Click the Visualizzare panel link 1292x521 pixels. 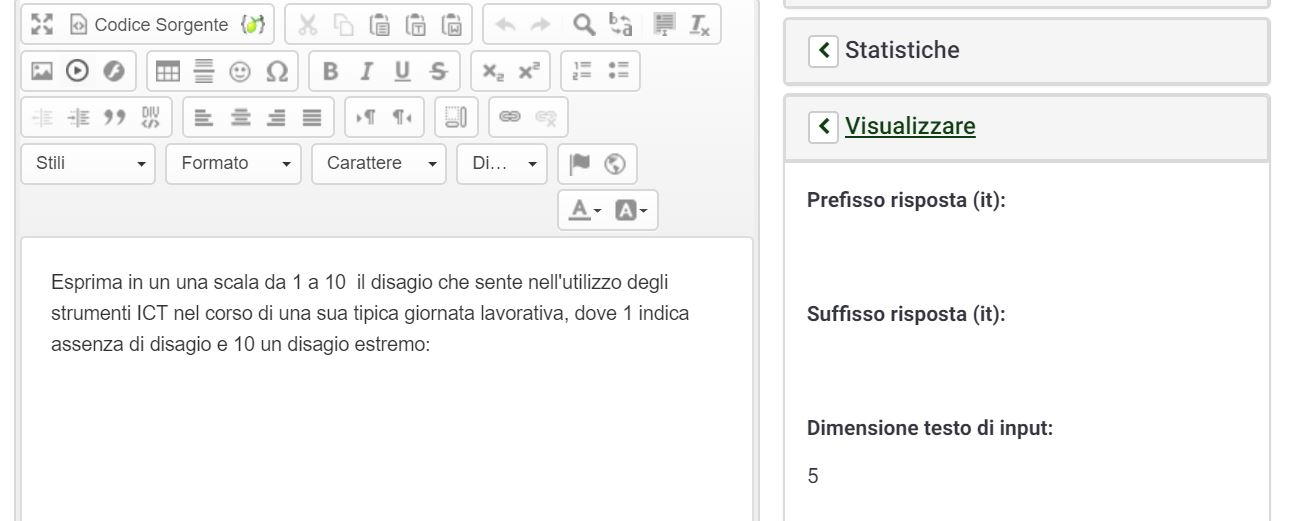[x=910, y=127]
